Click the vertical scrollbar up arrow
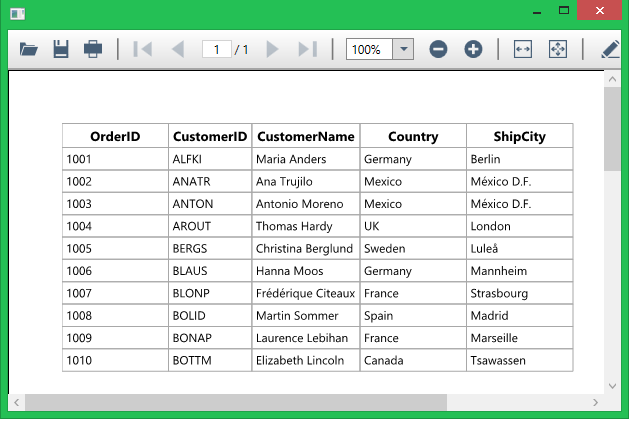This screenshot has height=421, width=629. point(612,79)
